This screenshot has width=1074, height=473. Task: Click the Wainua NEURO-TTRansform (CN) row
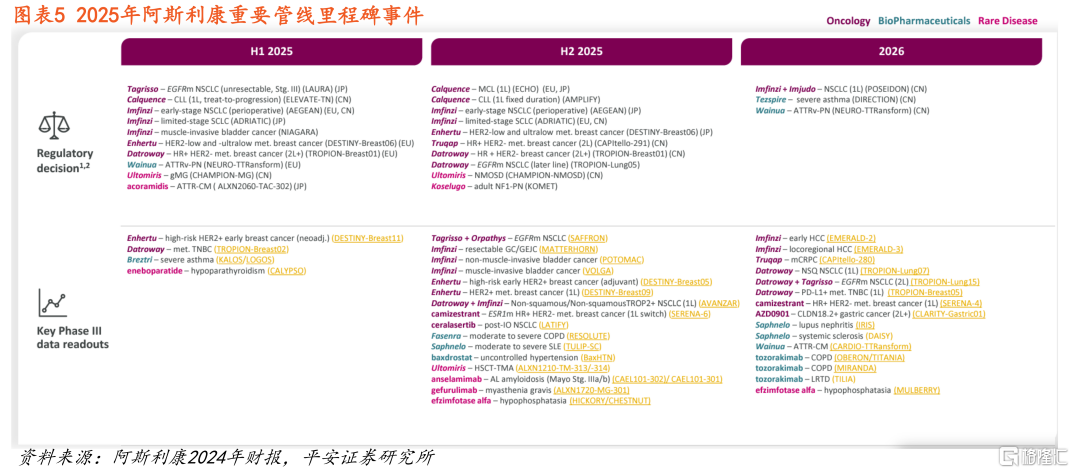point(842,111)
